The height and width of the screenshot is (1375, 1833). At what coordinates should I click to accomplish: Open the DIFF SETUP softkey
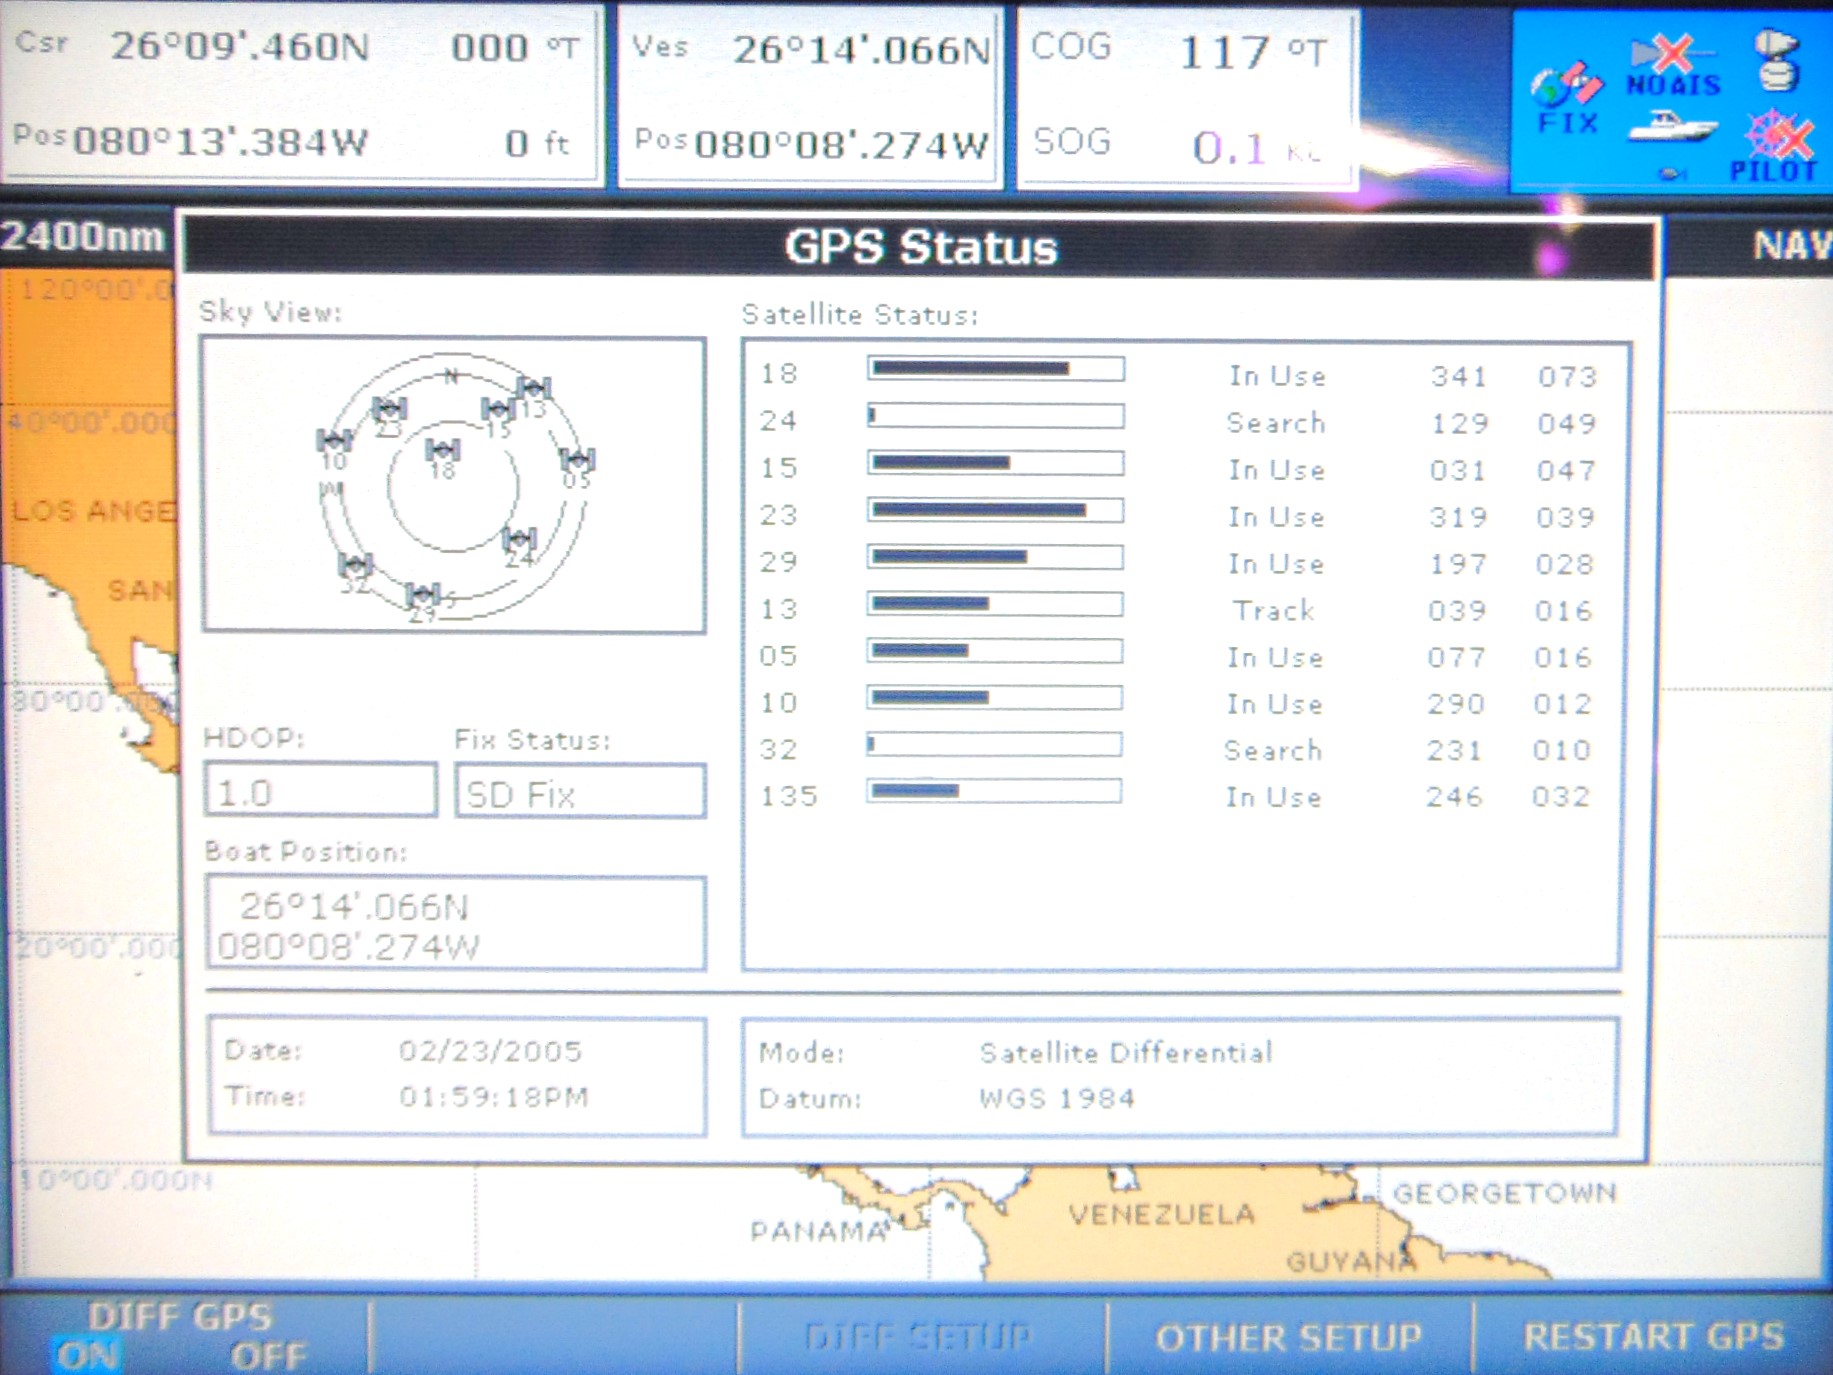click(918, 1337)
